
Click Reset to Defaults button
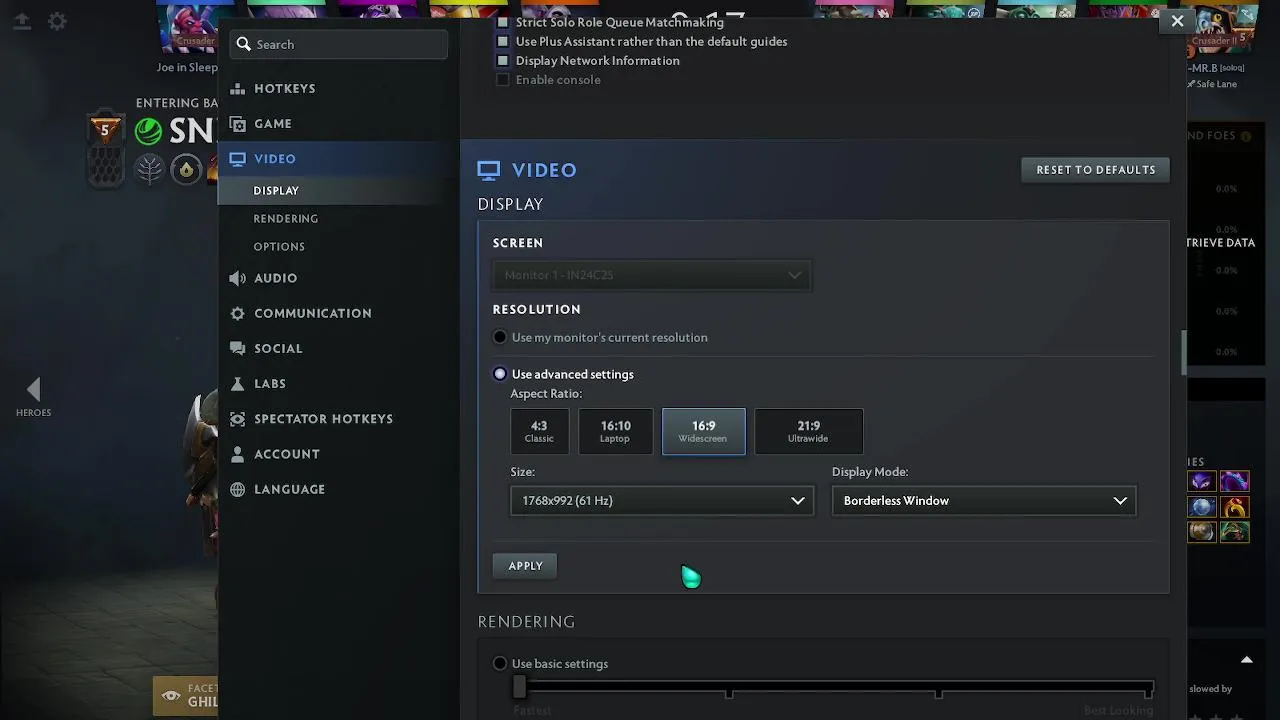(1095, 170)
